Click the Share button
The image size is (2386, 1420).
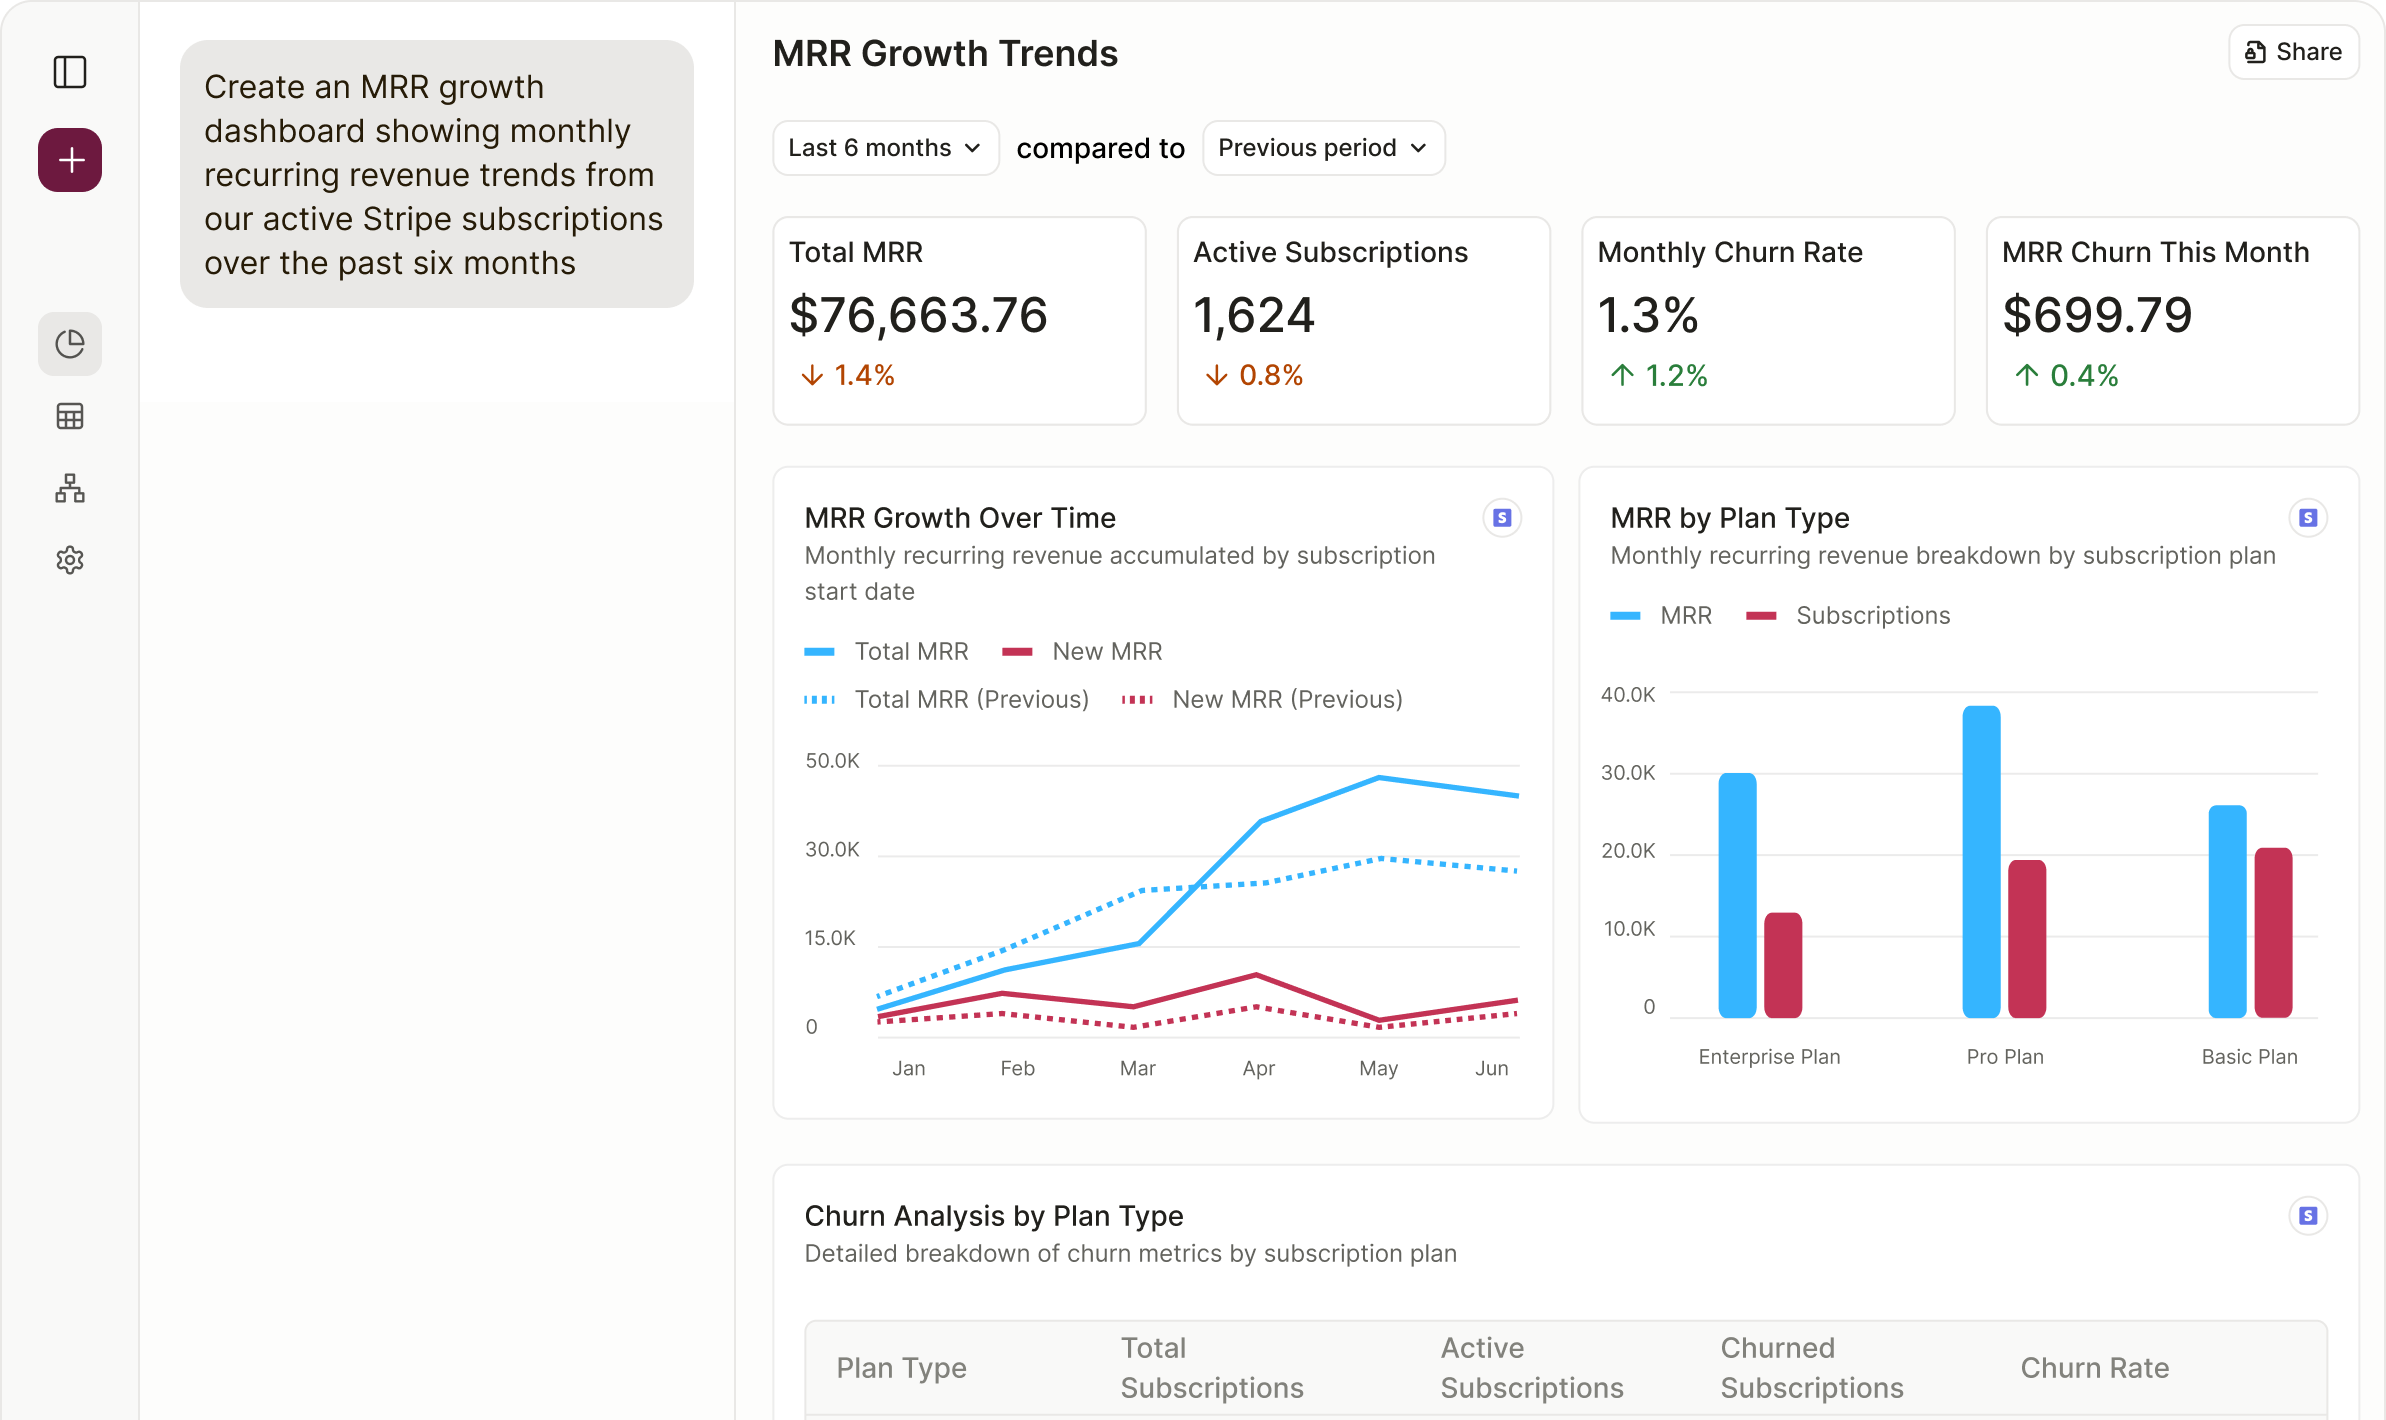[x=2293, y=51]
